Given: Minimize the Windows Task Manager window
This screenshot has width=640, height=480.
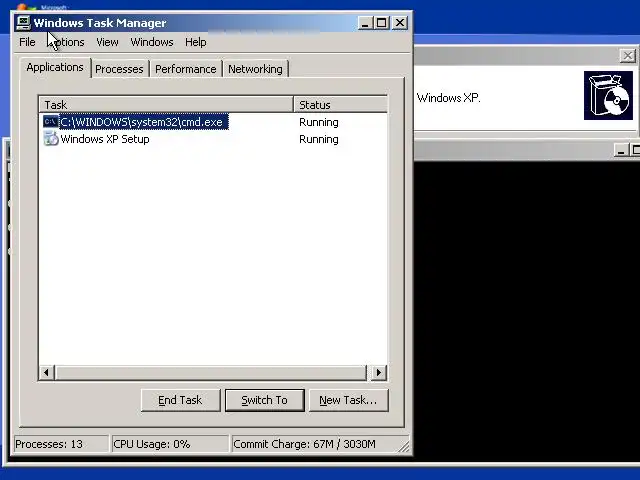Looking at the screenshot, I should [365, 23].
